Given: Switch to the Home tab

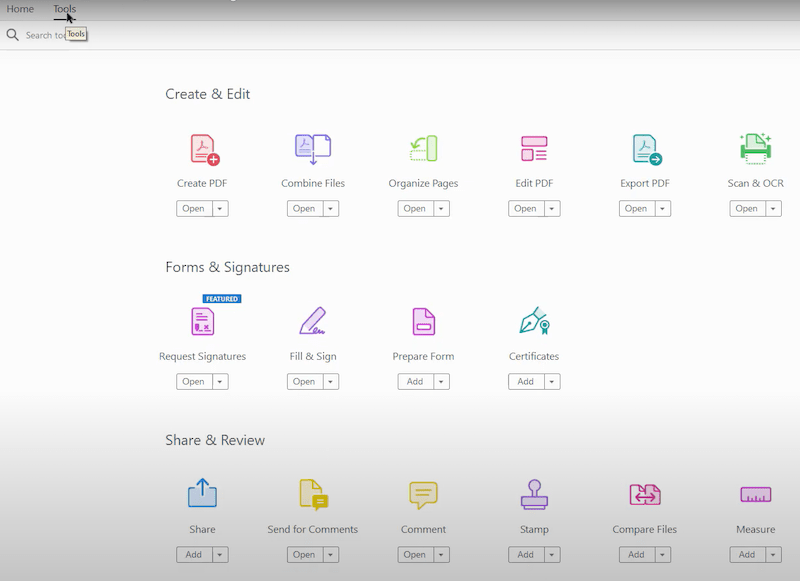Looking at the screenshot, I should pyautogui.click(x=20, y=9).
